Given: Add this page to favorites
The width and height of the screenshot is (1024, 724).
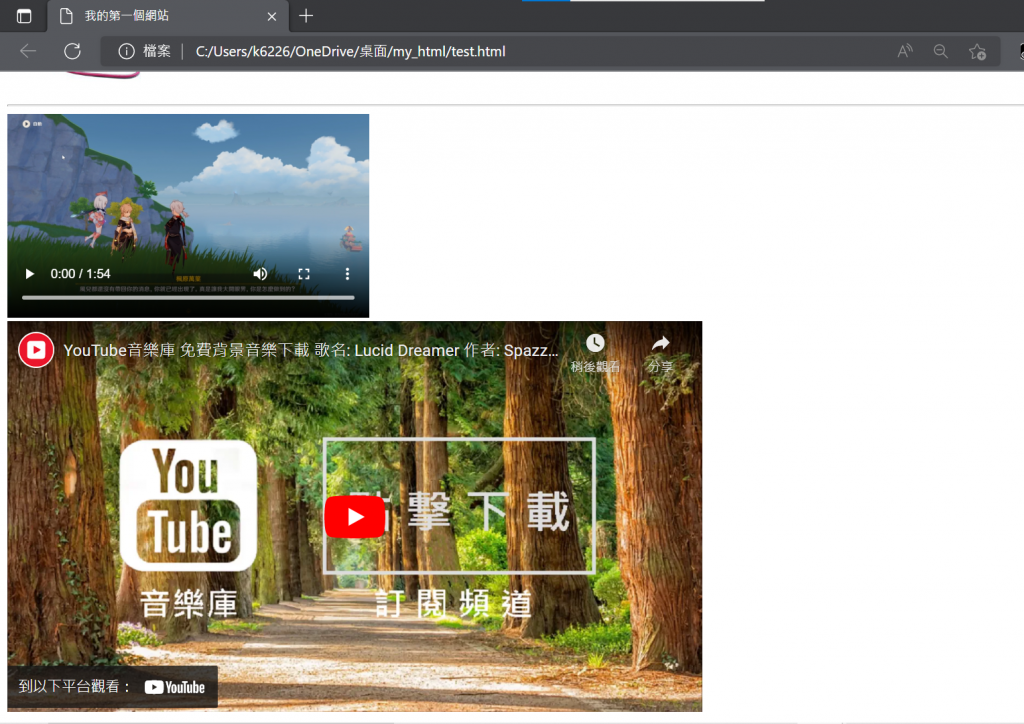Looking at the screenshot, I should [x=977, y=52].
